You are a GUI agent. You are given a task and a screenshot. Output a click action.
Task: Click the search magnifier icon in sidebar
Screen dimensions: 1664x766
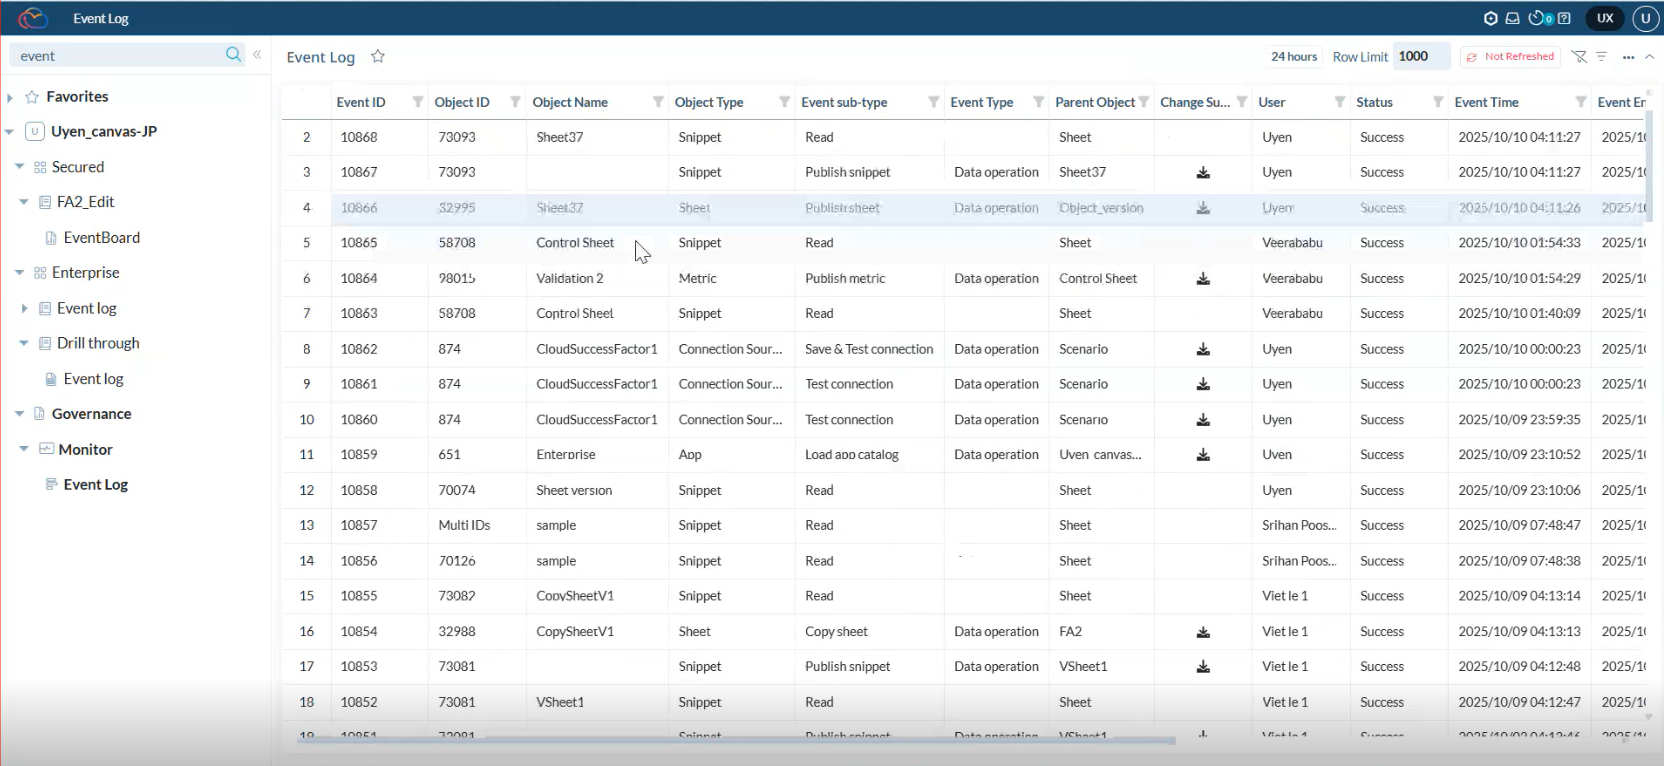click(x=233, y=55)
